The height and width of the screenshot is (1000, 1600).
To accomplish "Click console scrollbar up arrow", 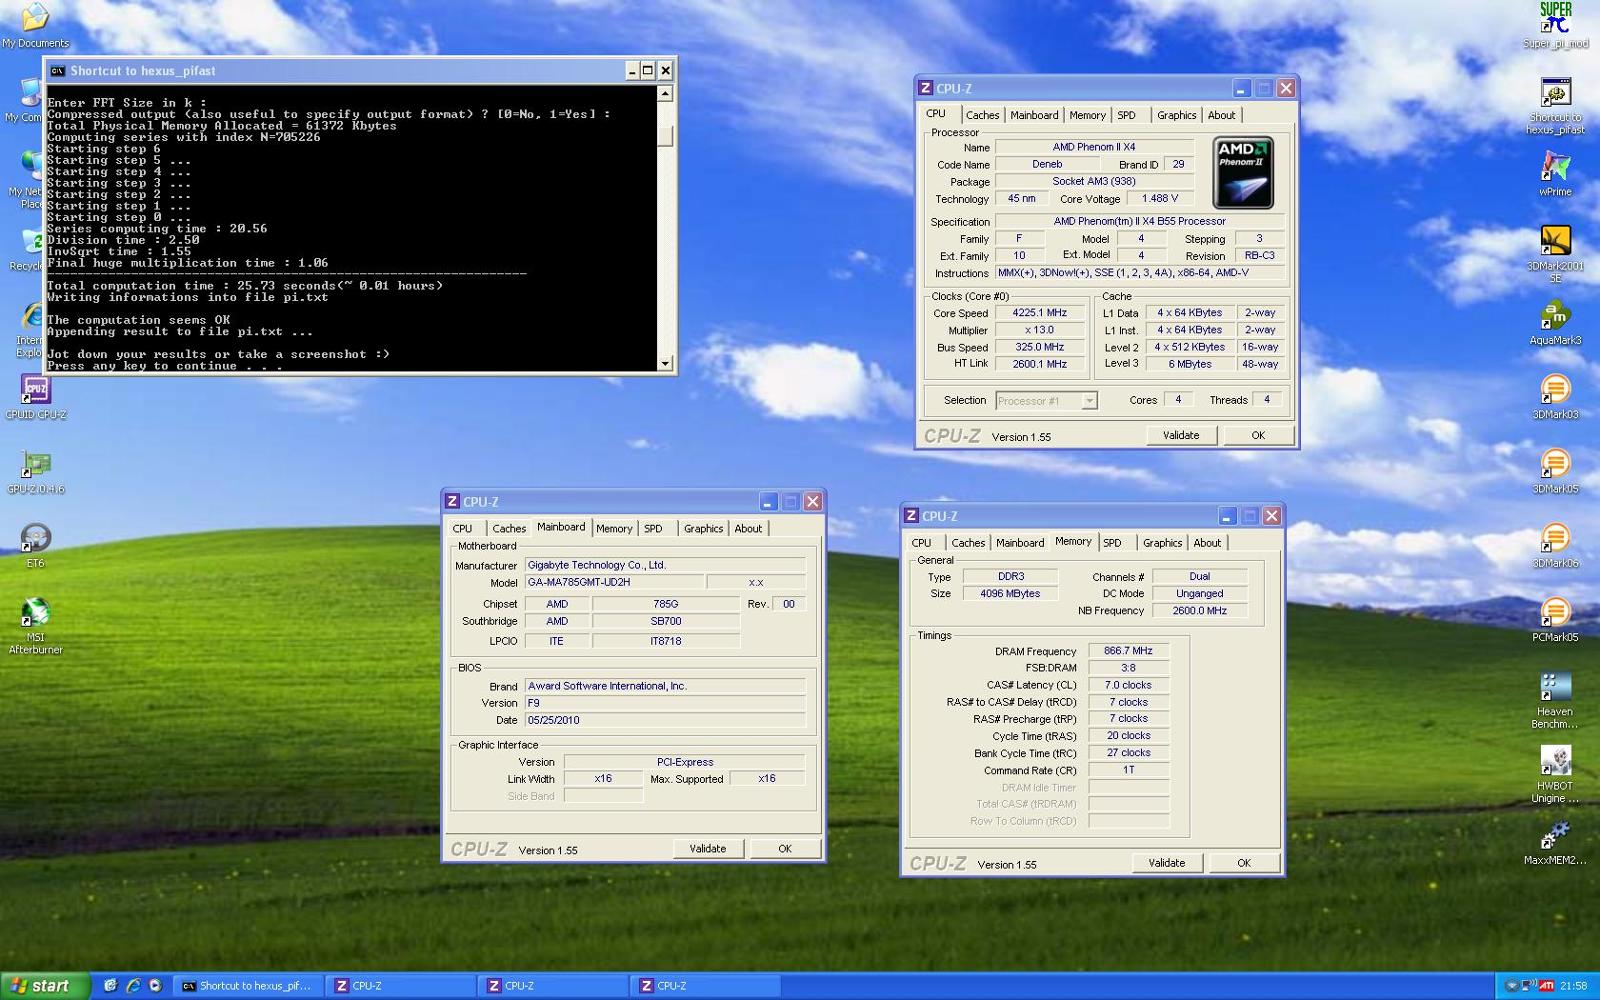I will coord(665,93).
